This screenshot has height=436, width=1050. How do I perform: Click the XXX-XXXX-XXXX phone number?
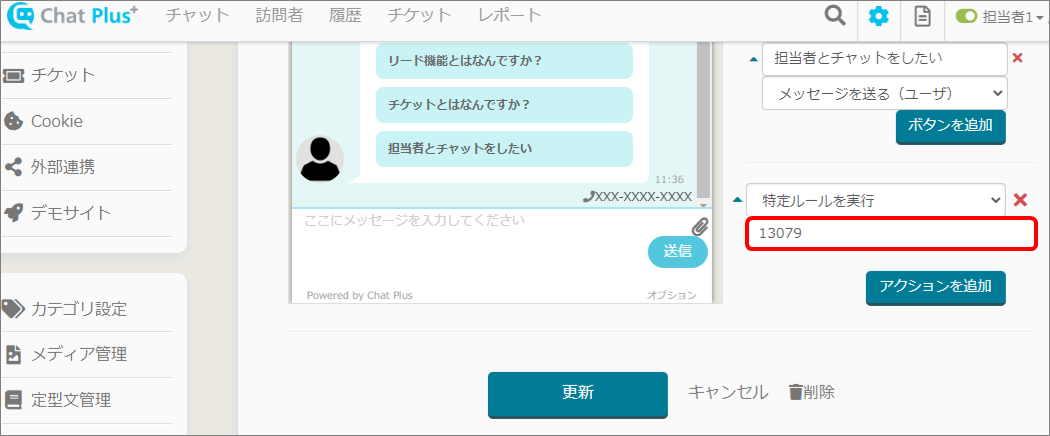[638, 197]
